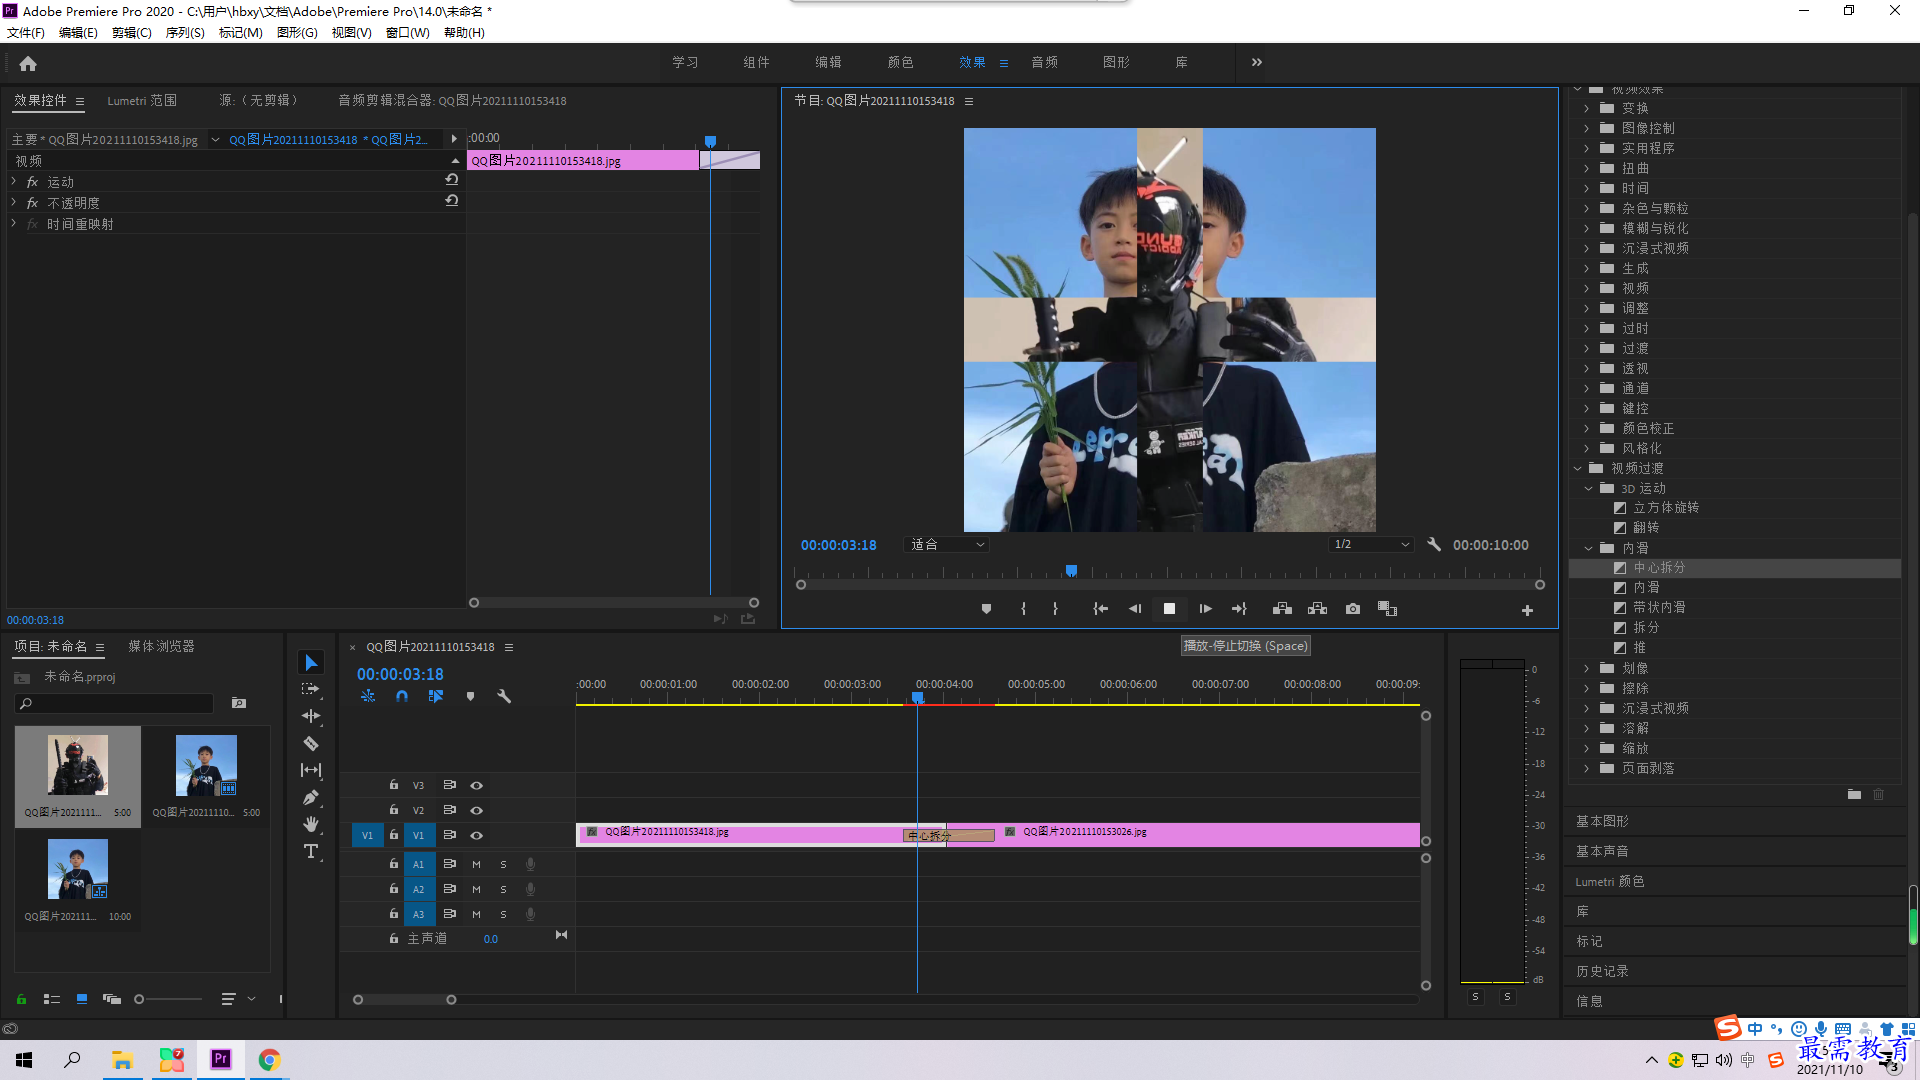1920x1080 pixels.
Task: Reset the 运动 effect
Action: pos(452,180)
